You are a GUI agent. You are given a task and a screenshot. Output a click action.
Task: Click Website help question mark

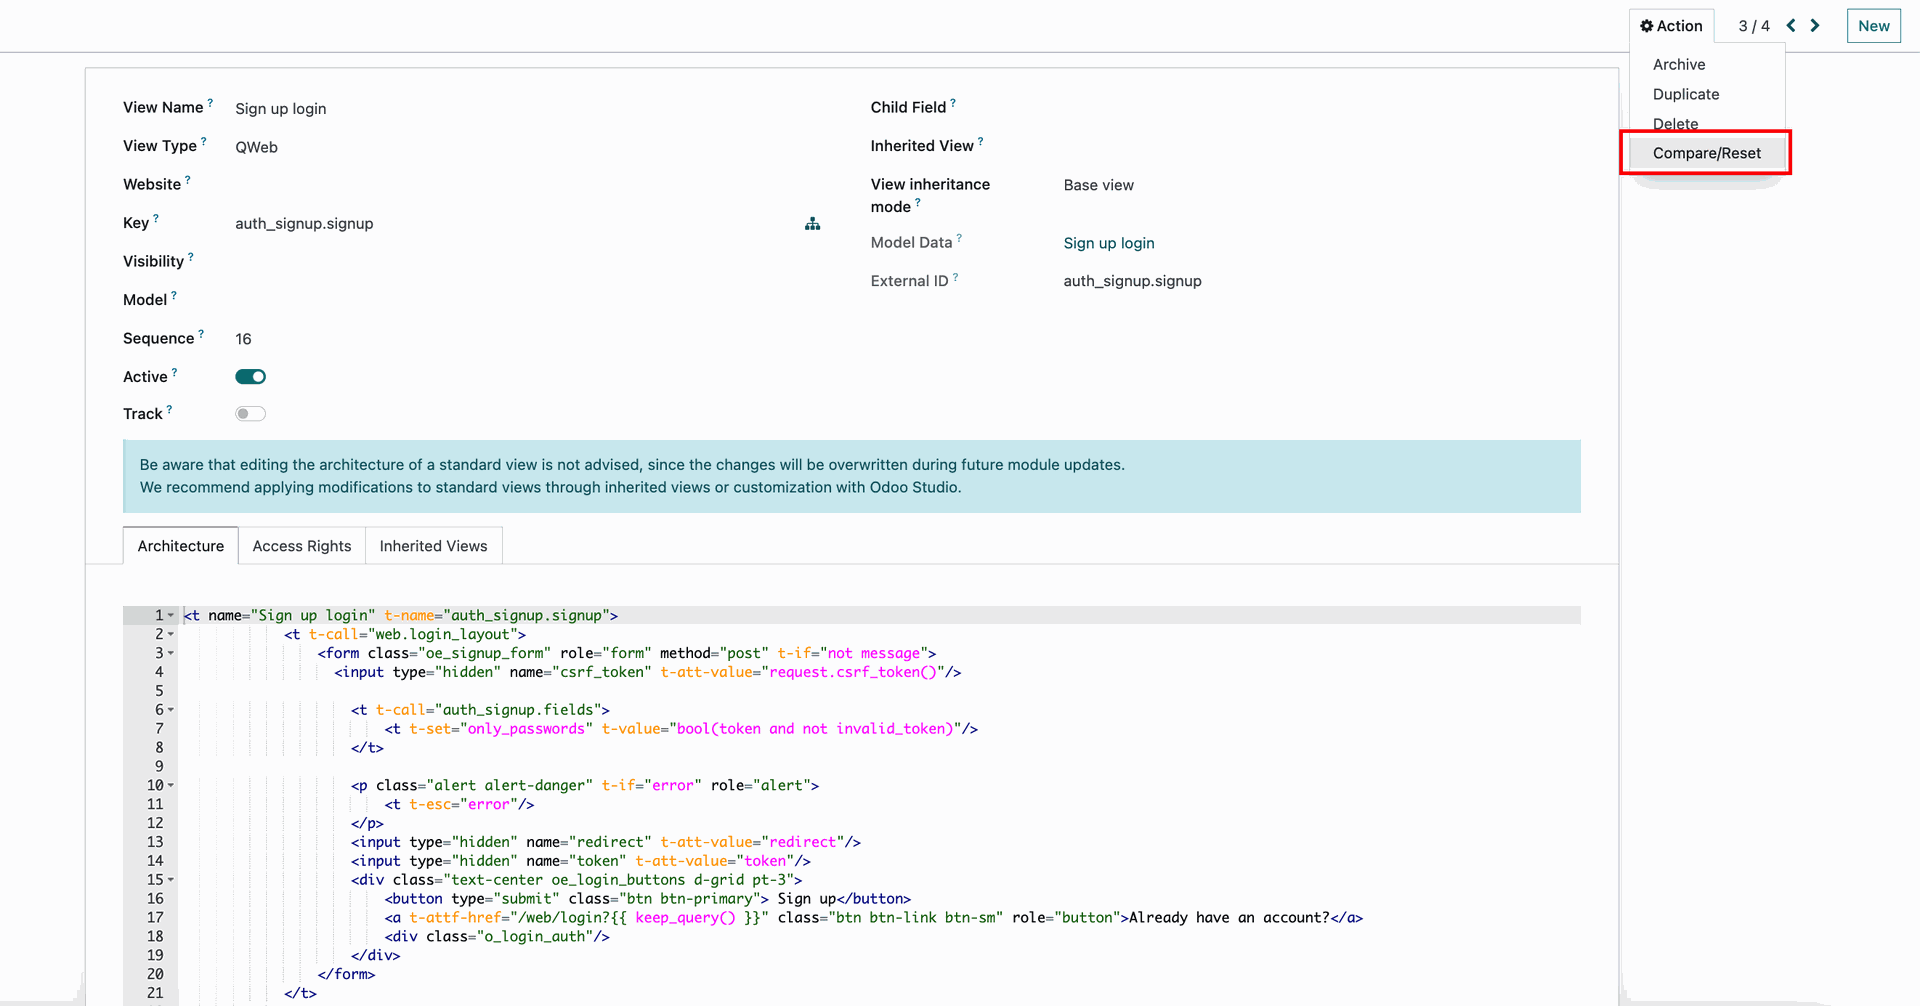188,180
